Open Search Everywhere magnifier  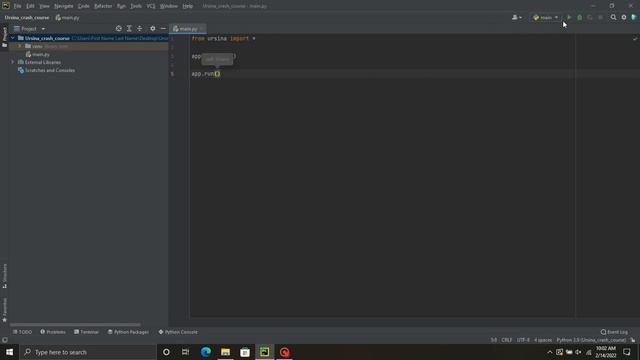pos(613,18)
